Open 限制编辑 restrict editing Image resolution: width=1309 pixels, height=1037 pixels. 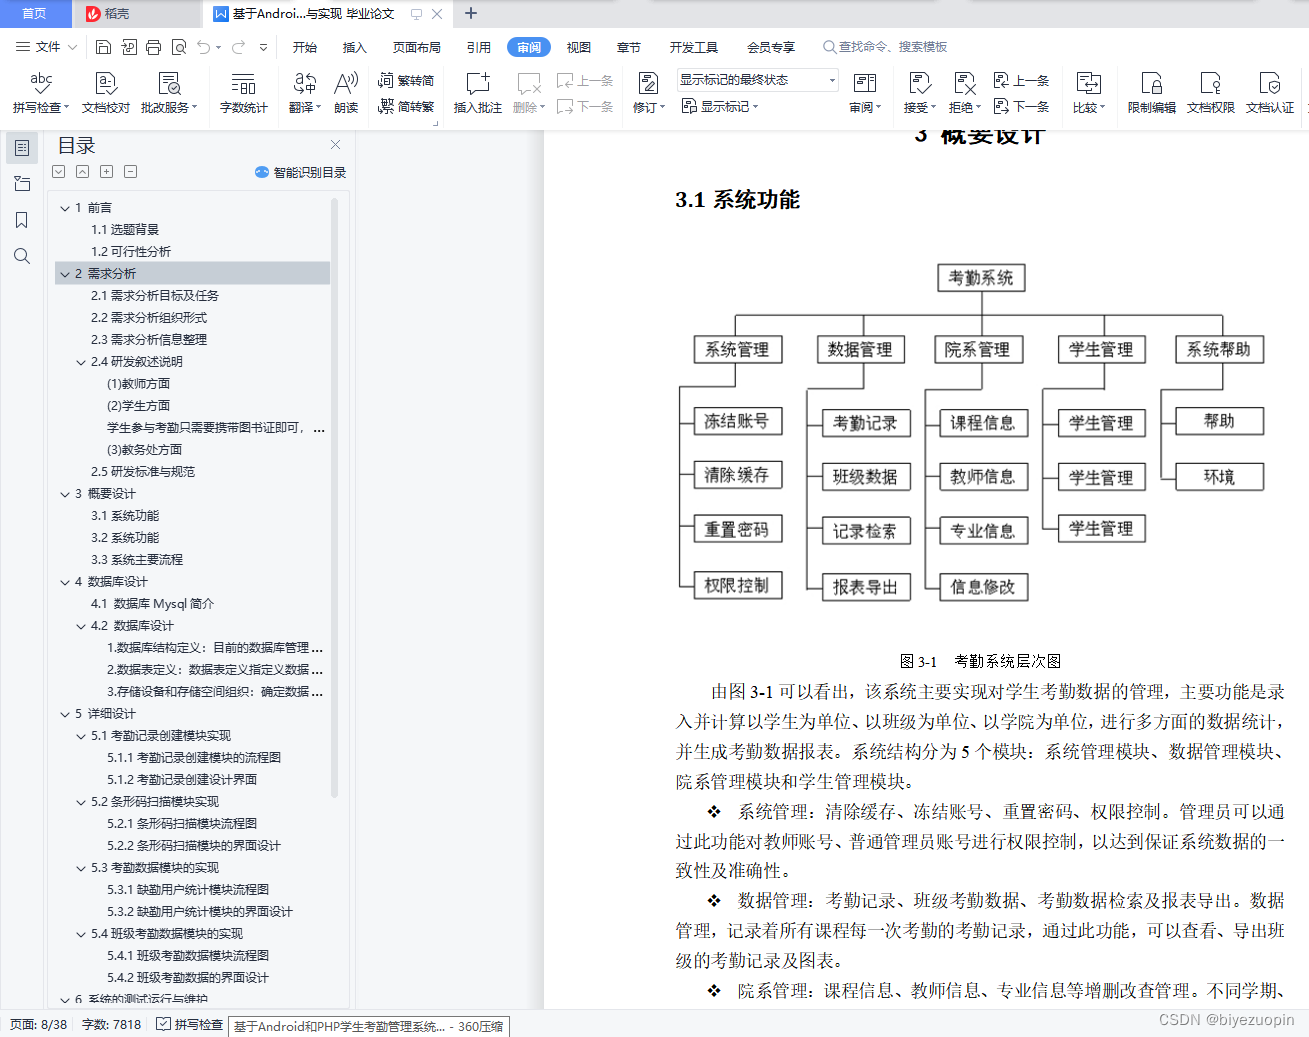coord(1152,92)
